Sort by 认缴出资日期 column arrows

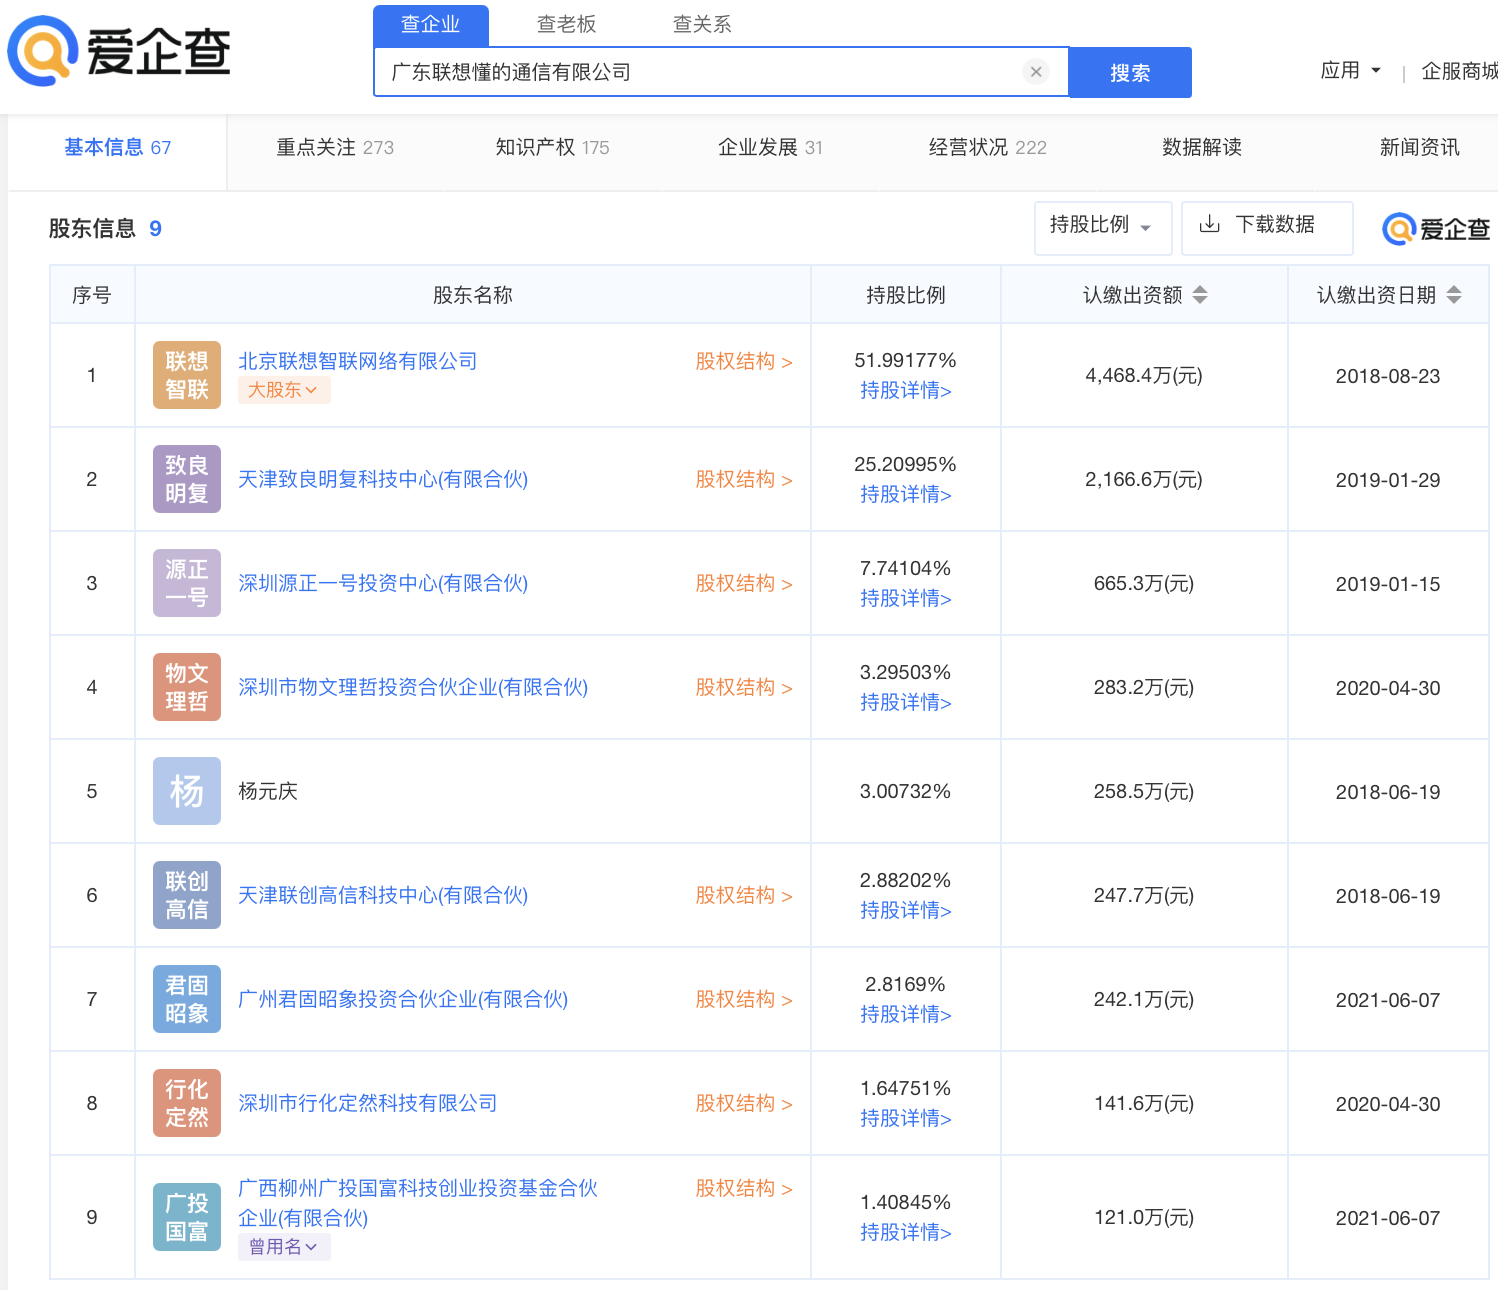click(1454, 295)
